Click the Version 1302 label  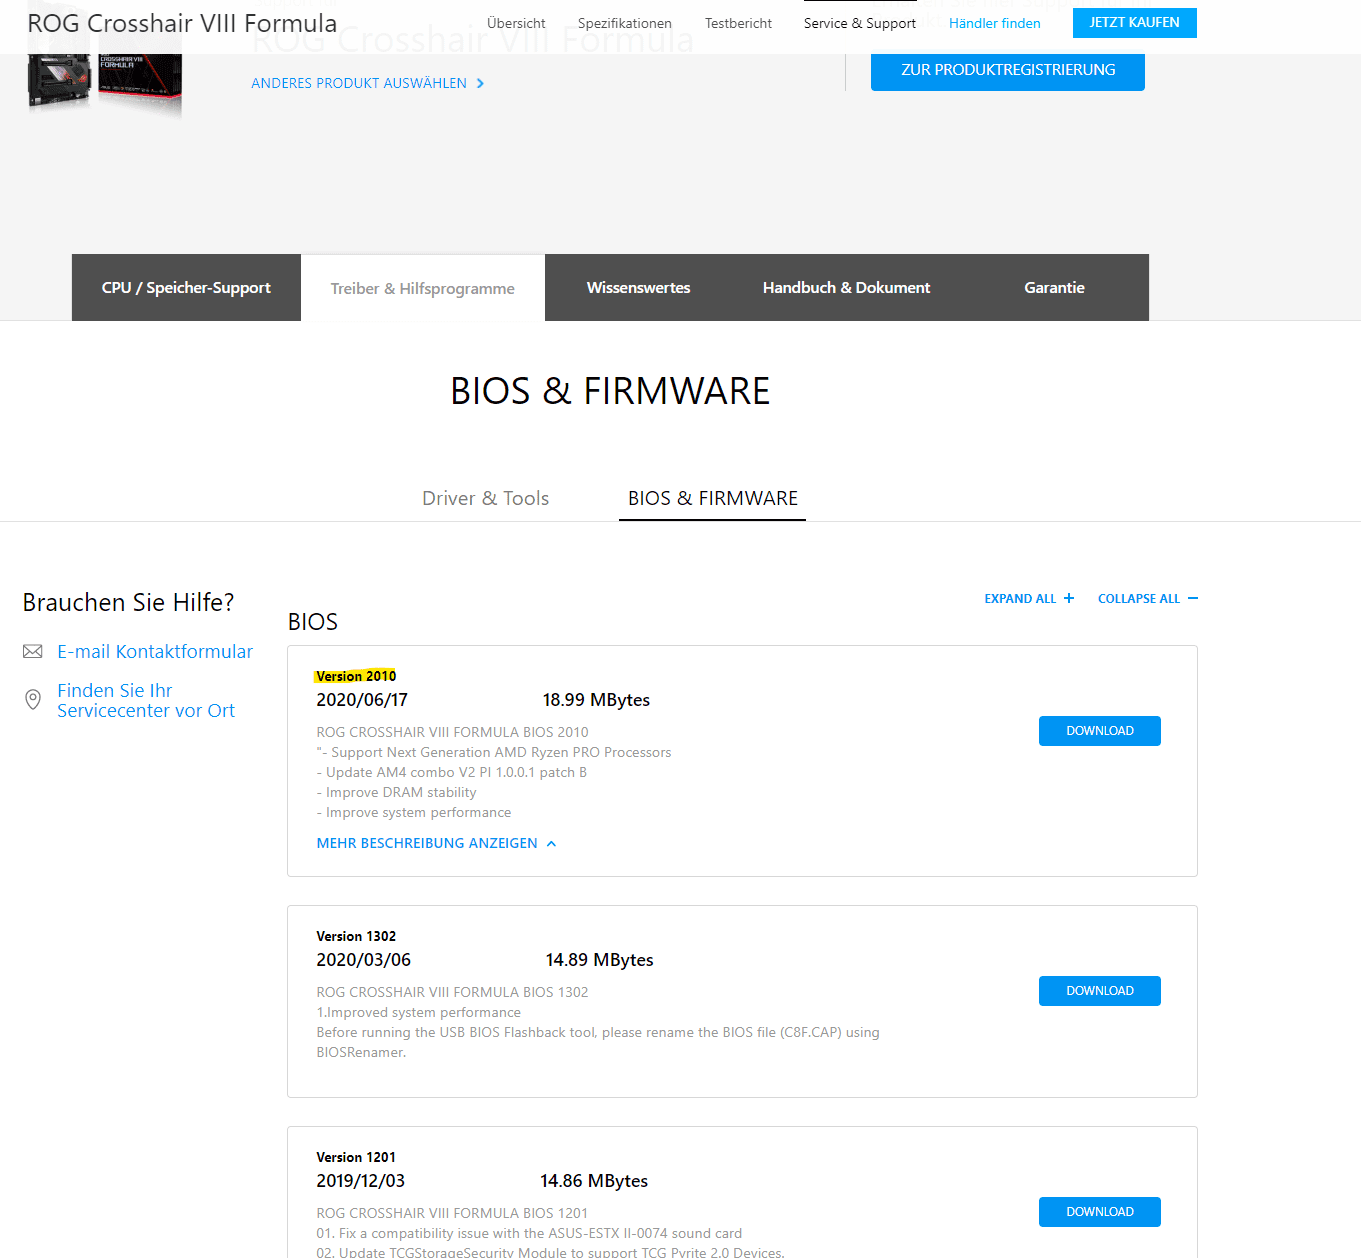point(356,936)
